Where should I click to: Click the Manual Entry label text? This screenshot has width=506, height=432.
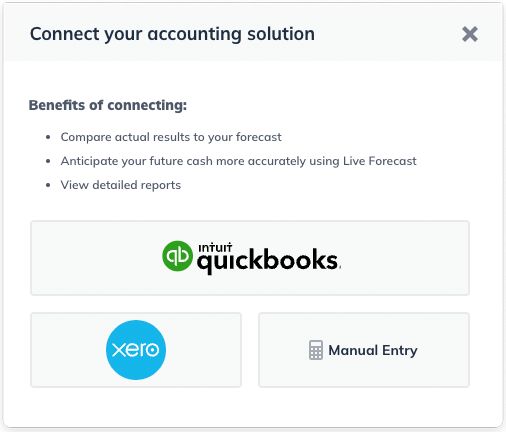tap(373, 350)
